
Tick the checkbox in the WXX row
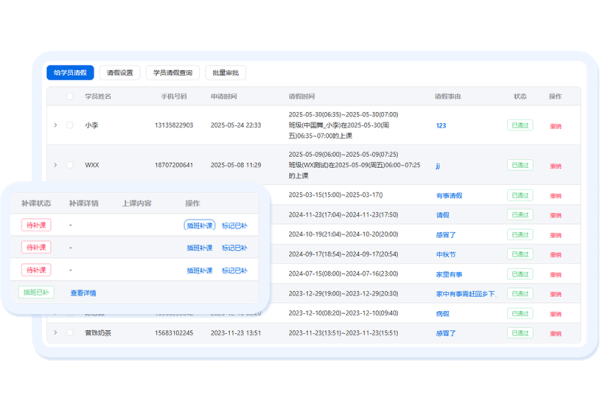click(x=70, y=164)
